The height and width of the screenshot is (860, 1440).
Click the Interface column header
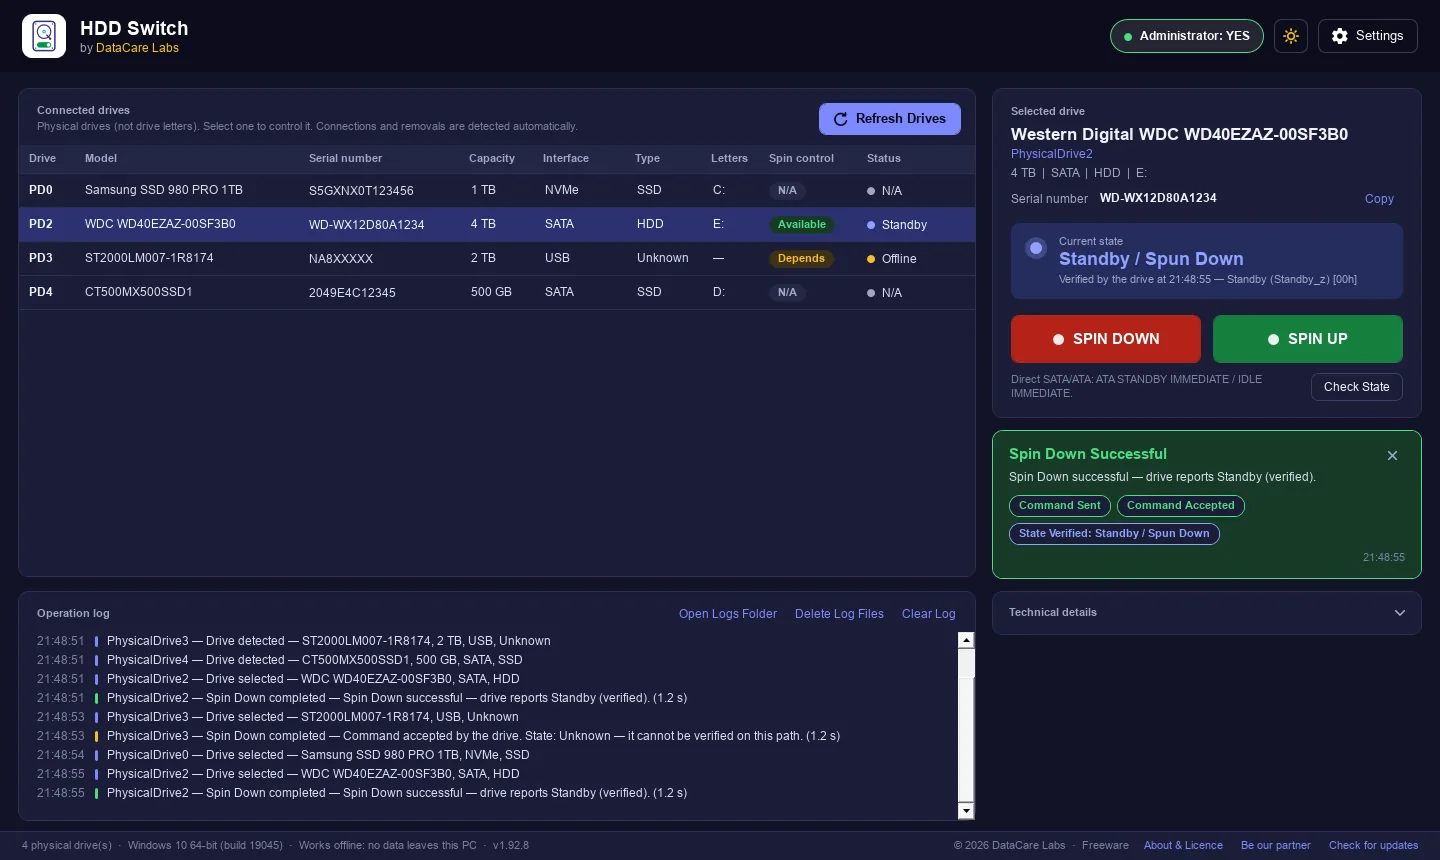[566, 158]
